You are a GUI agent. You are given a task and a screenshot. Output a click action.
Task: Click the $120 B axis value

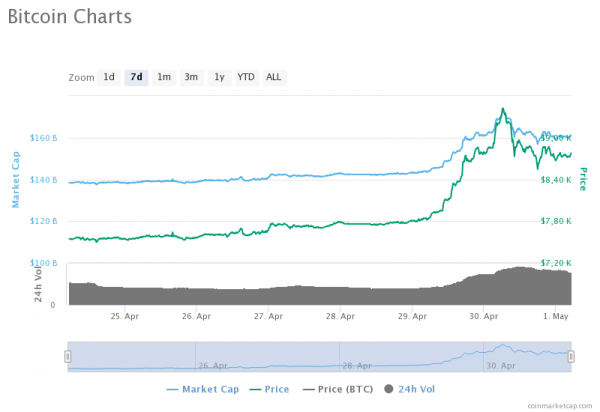[44, 221]
